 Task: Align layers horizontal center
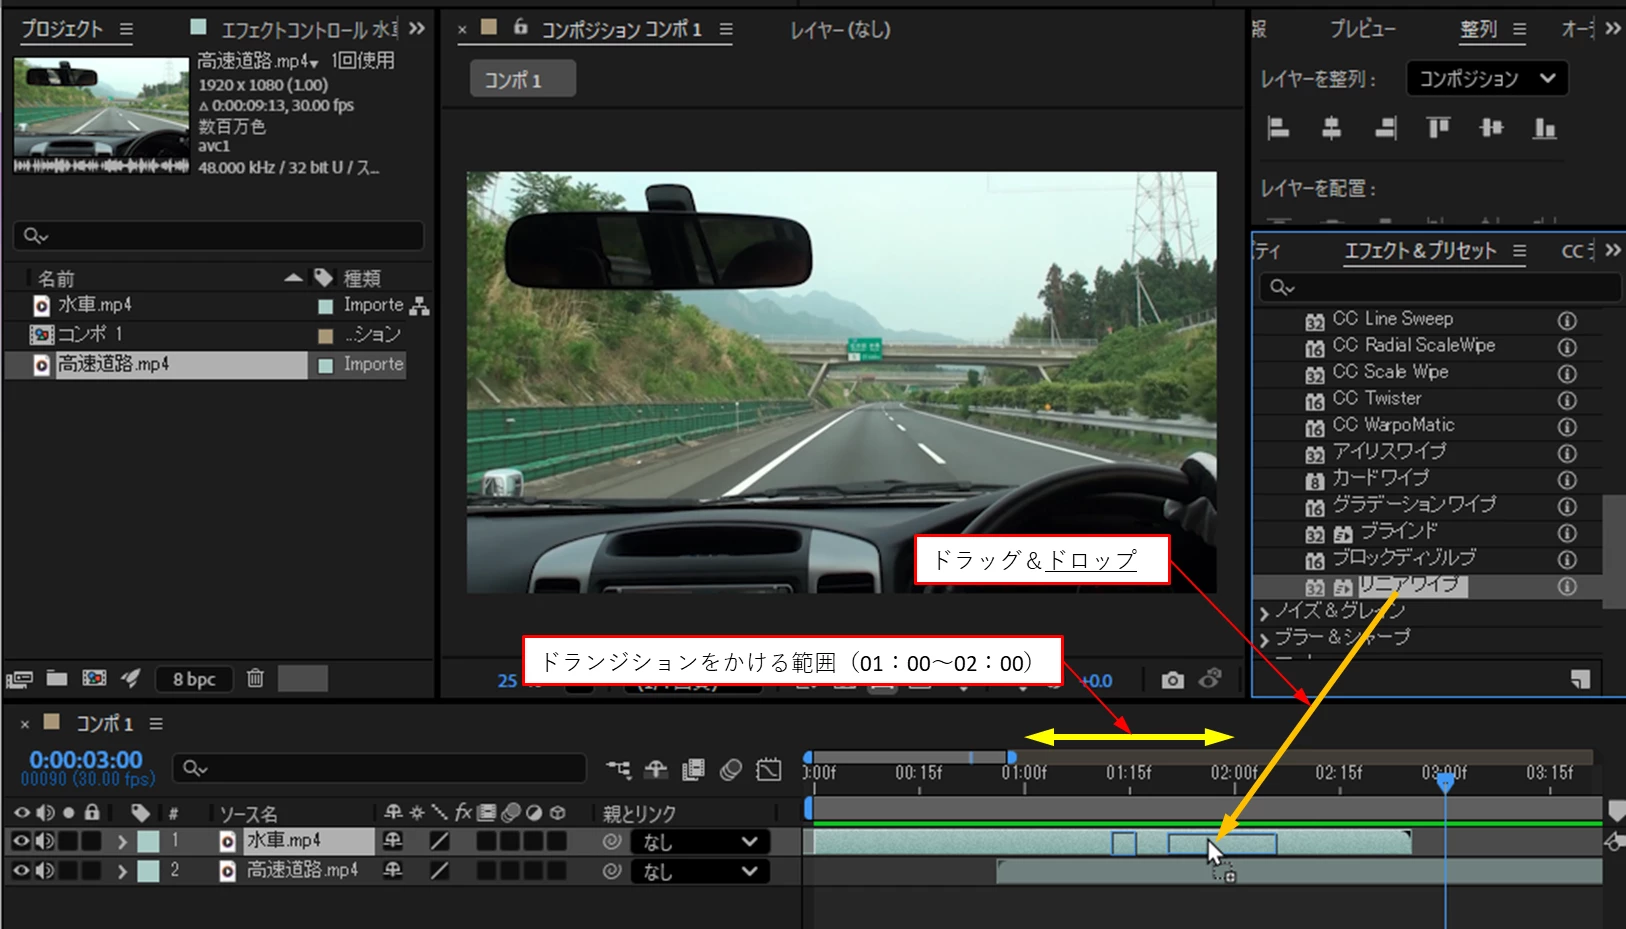point(1331,128)
